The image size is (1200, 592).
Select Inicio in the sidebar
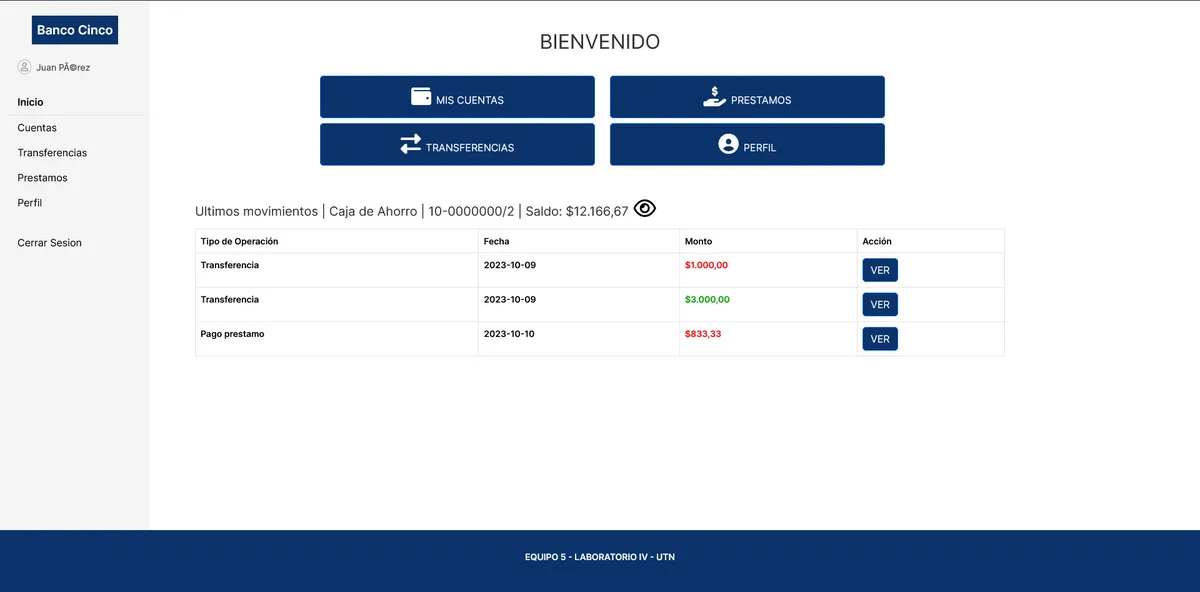pos(30,102)
